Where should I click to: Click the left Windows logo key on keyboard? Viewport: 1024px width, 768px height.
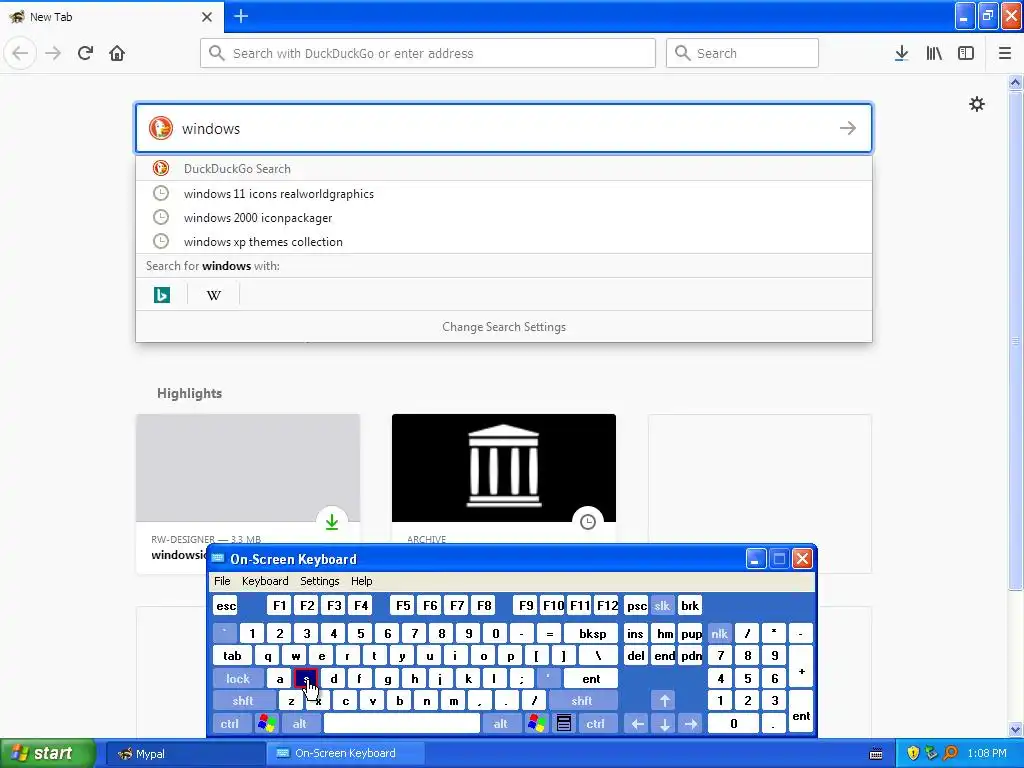coord(266,723)
